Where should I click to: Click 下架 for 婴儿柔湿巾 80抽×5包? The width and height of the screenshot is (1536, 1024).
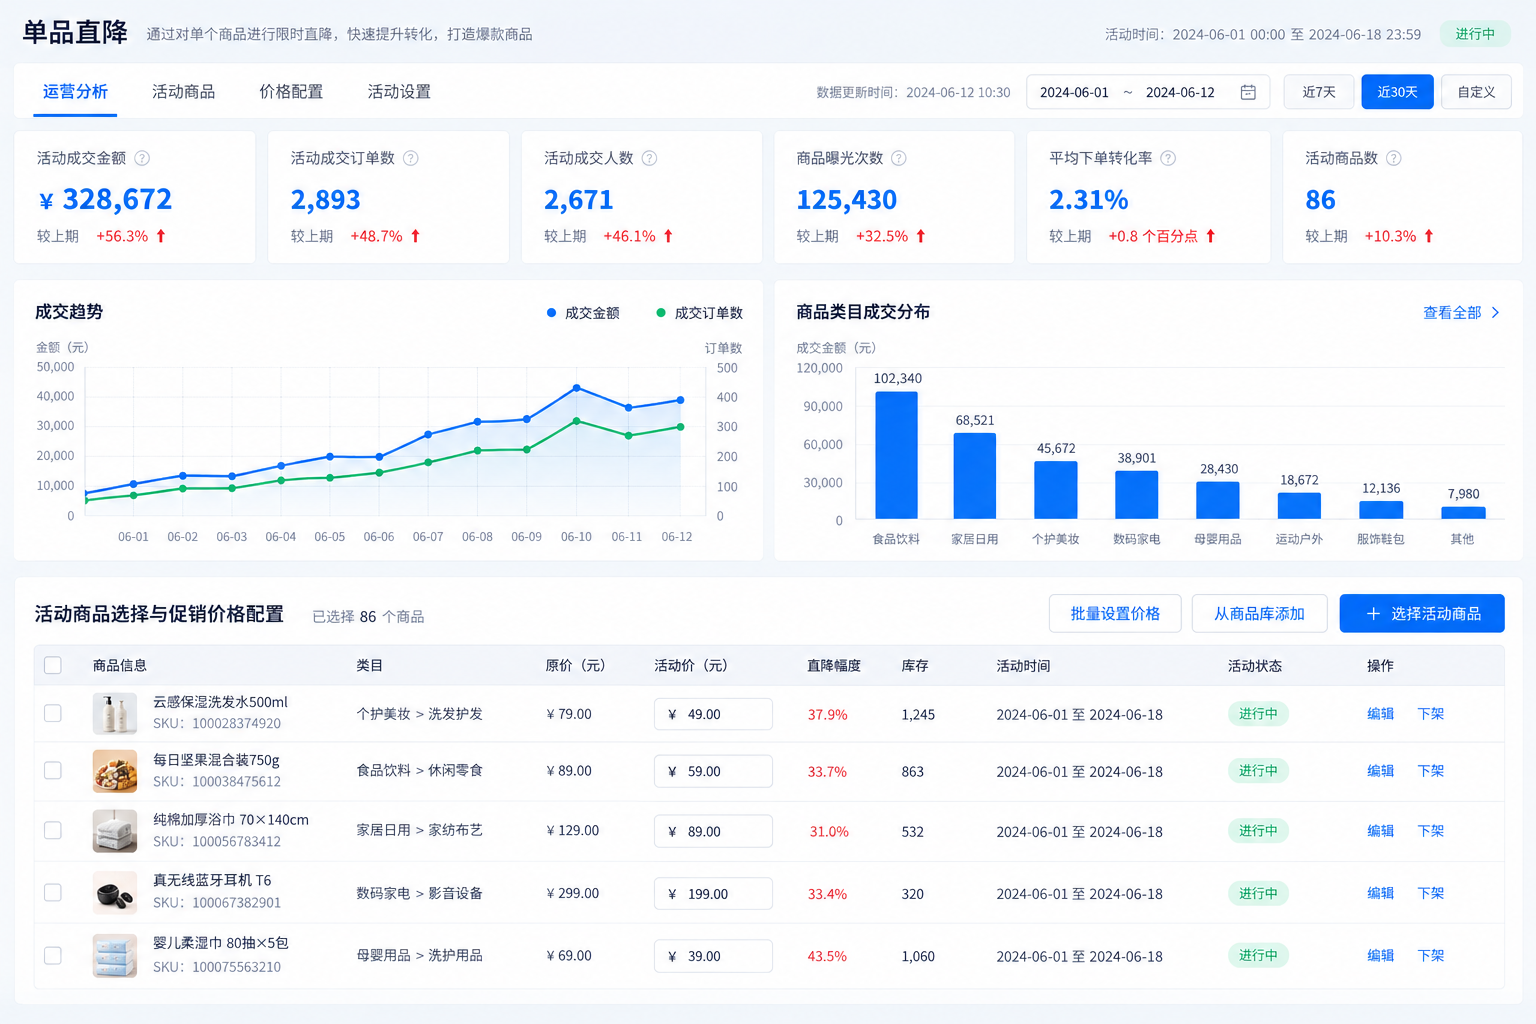pyautogui.click(x=1431, y=956)
